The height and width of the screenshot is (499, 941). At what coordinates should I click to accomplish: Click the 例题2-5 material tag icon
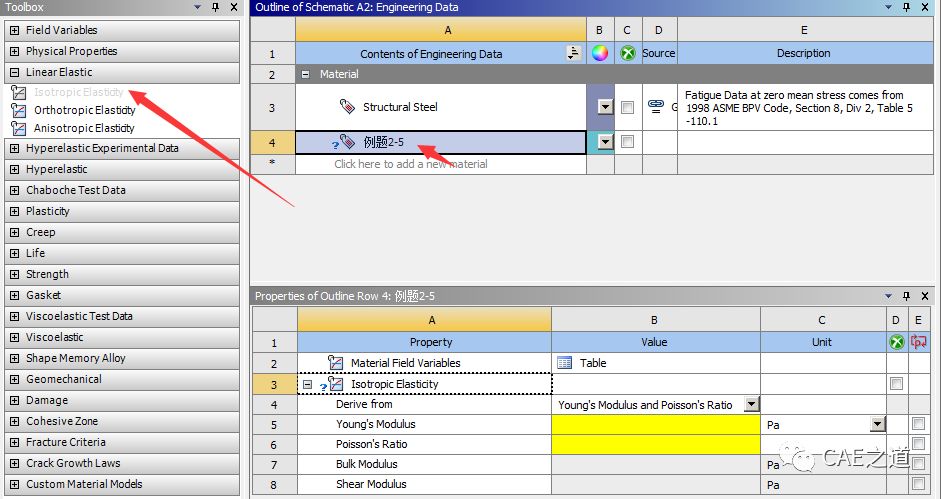click(347, 142)
